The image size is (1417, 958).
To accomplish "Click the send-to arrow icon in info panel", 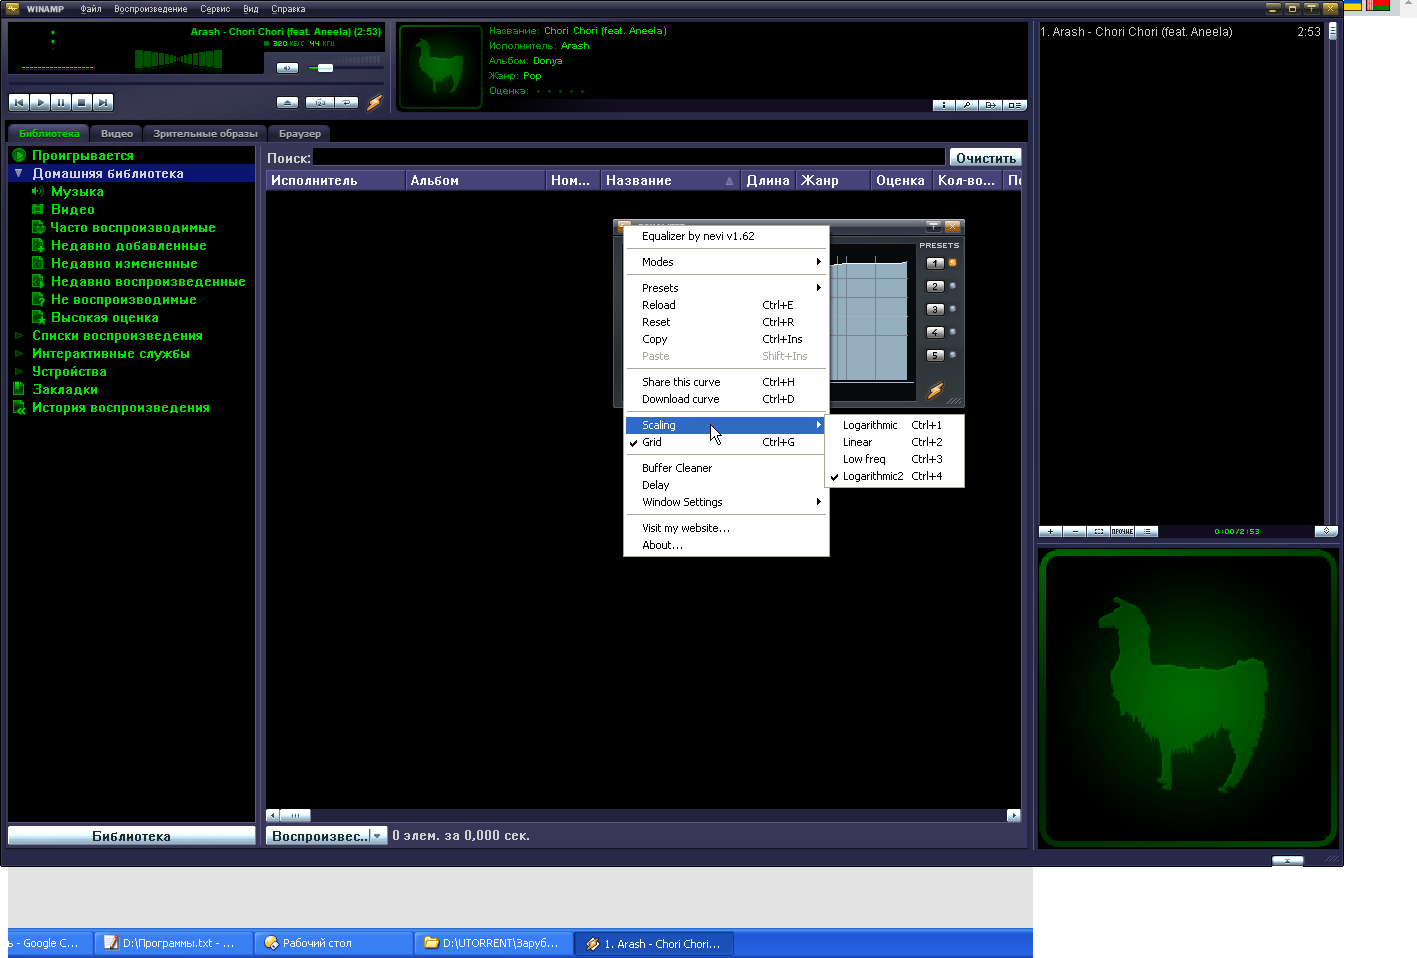I will (990, 105).
